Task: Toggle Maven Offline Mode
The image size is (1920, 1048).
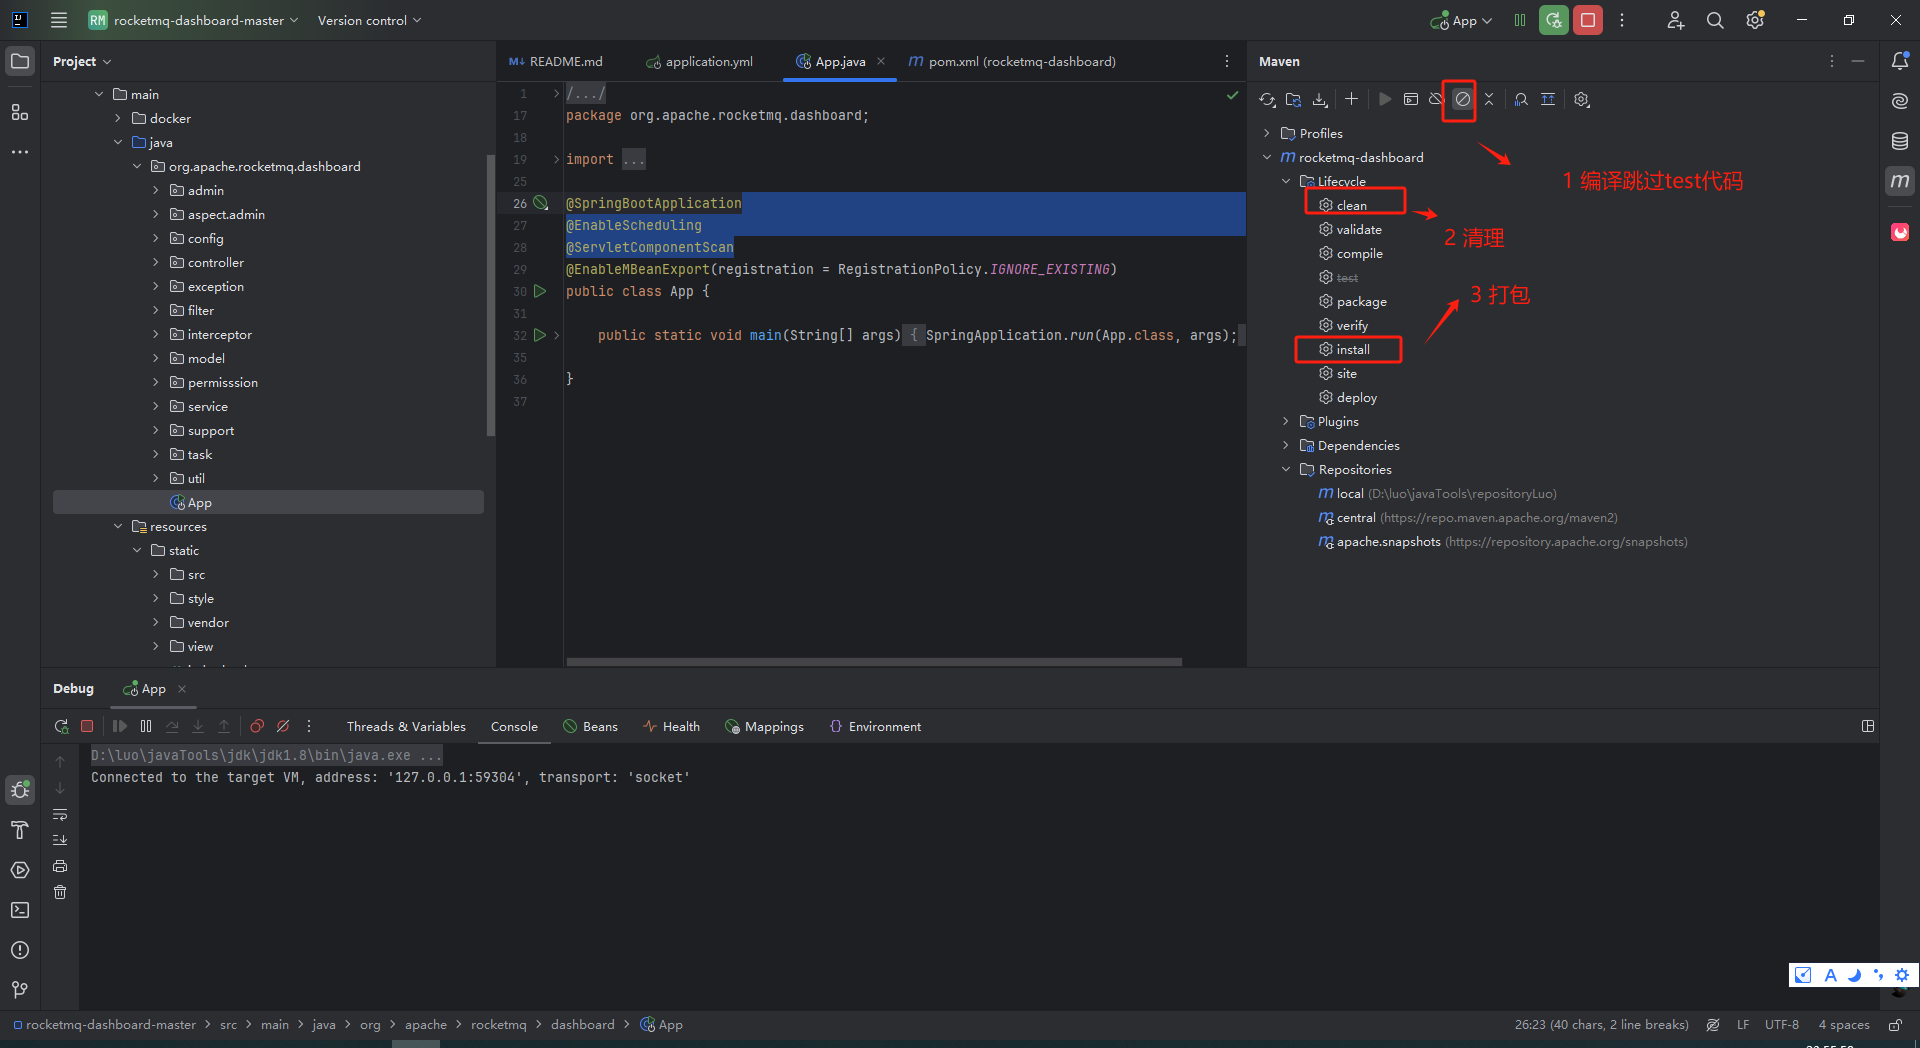Action: [1436, 99]
